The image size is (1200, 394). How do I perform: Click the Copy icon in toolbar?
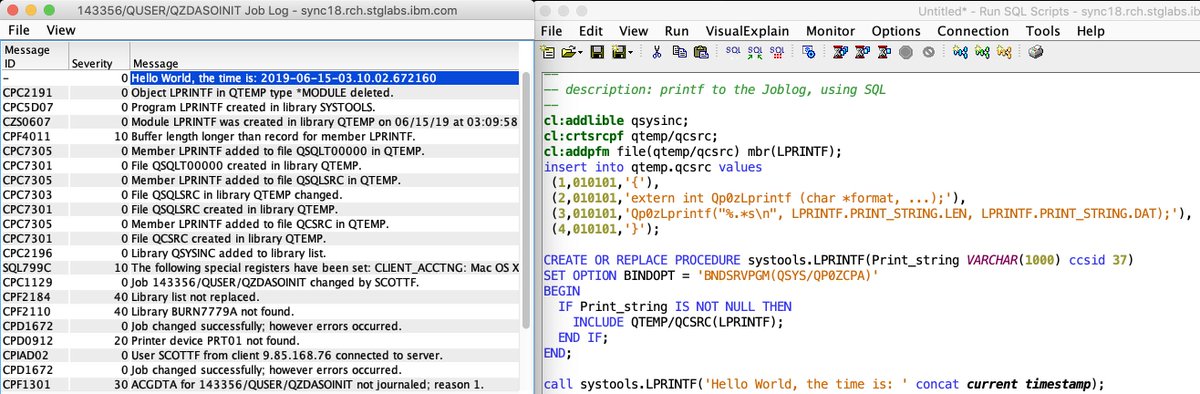click(x=679, y=52)
